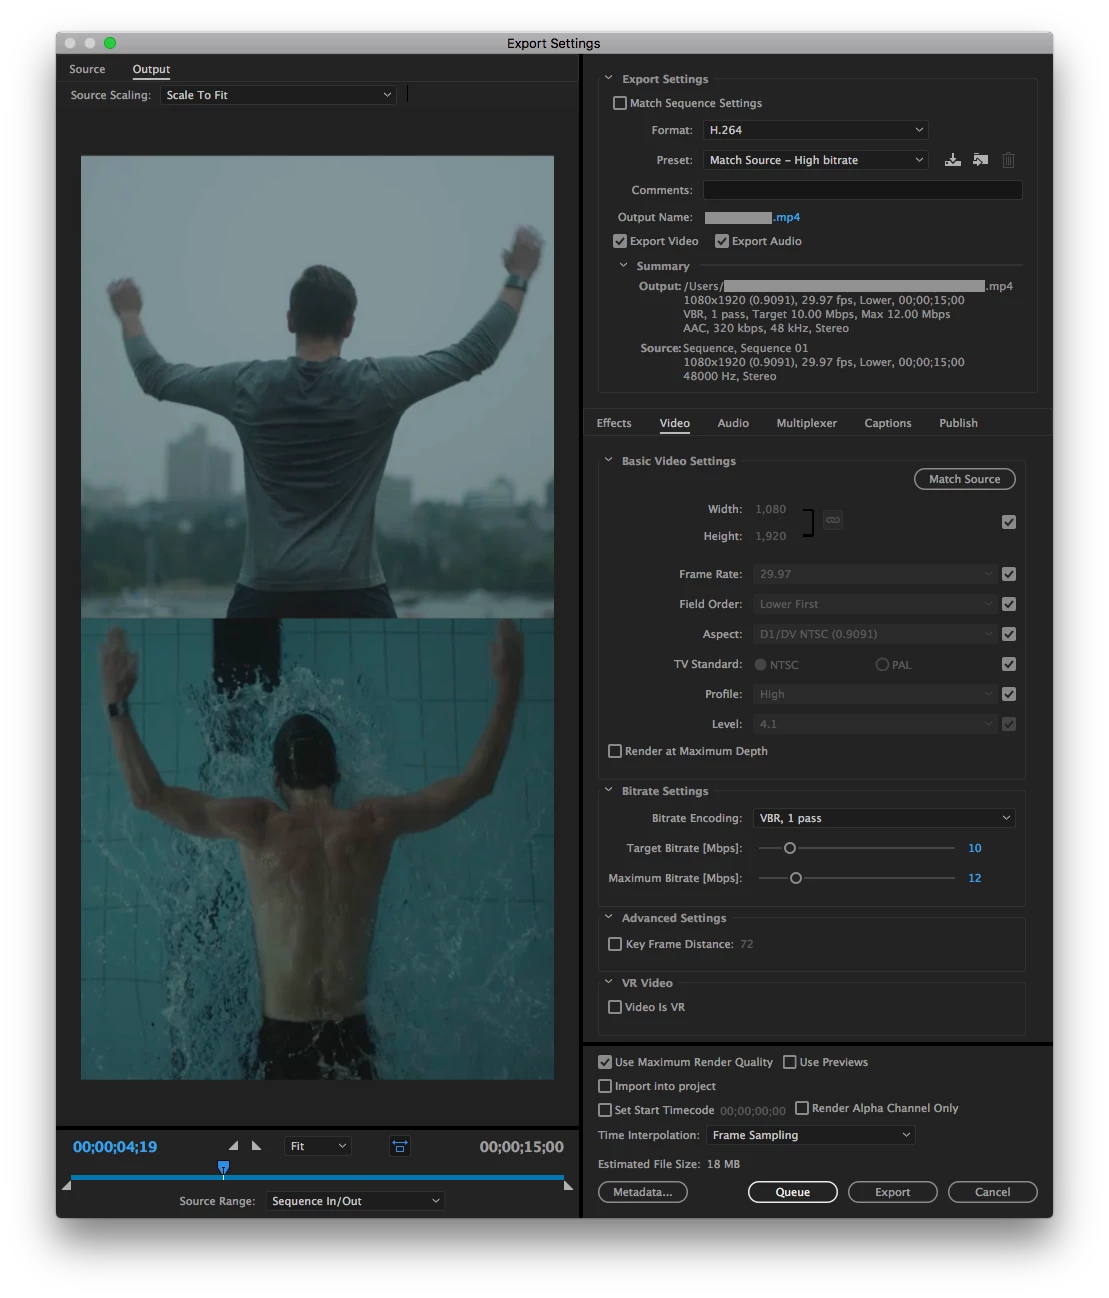Uncheck the Frame Rate match source checkbox

click(1009, 574)
